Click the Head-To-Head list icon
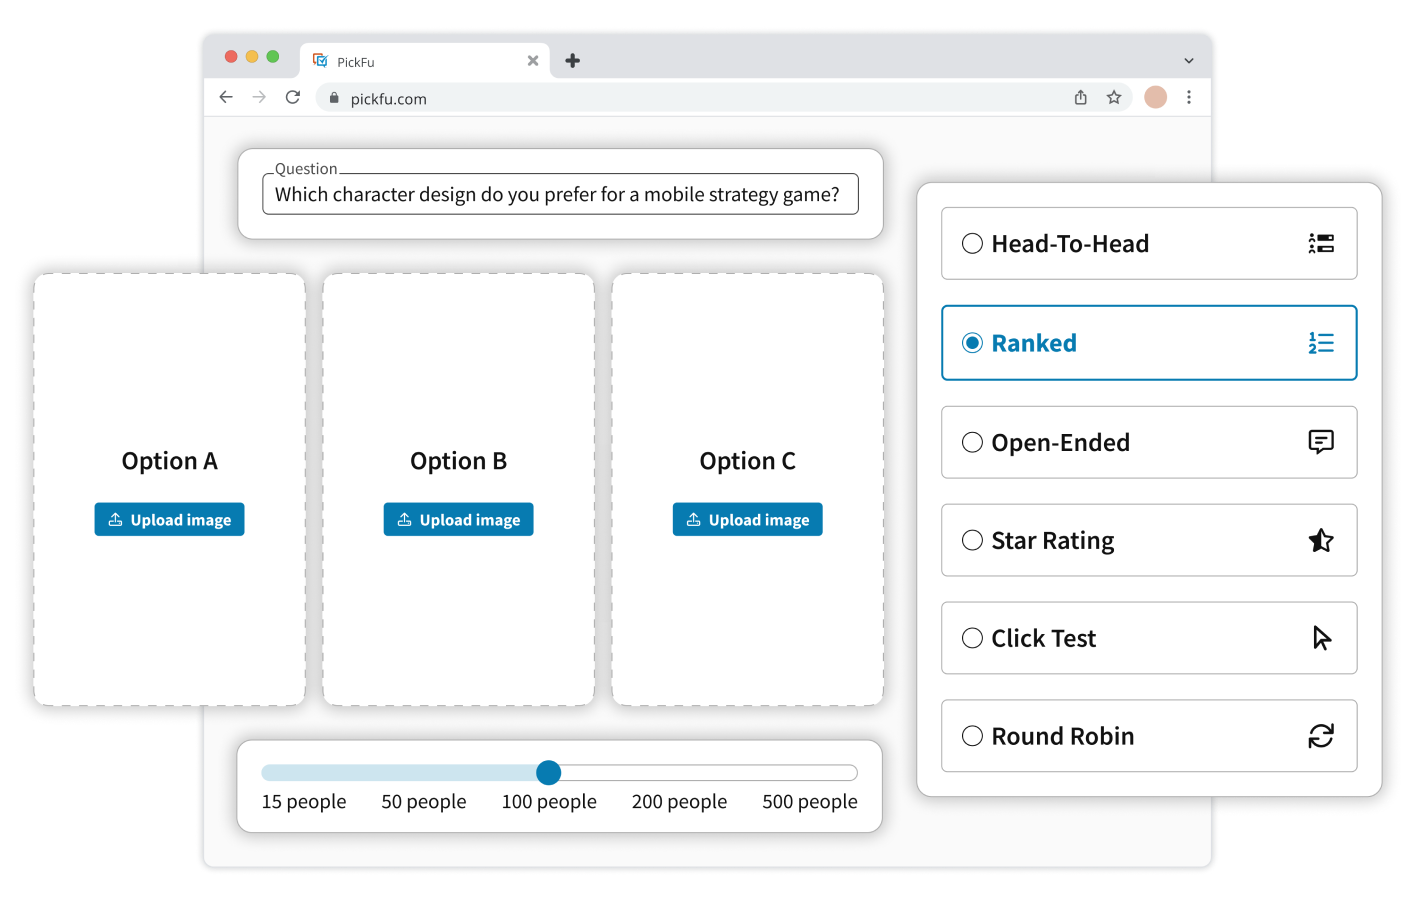The image size is (1416, 900). point(1321,243)
